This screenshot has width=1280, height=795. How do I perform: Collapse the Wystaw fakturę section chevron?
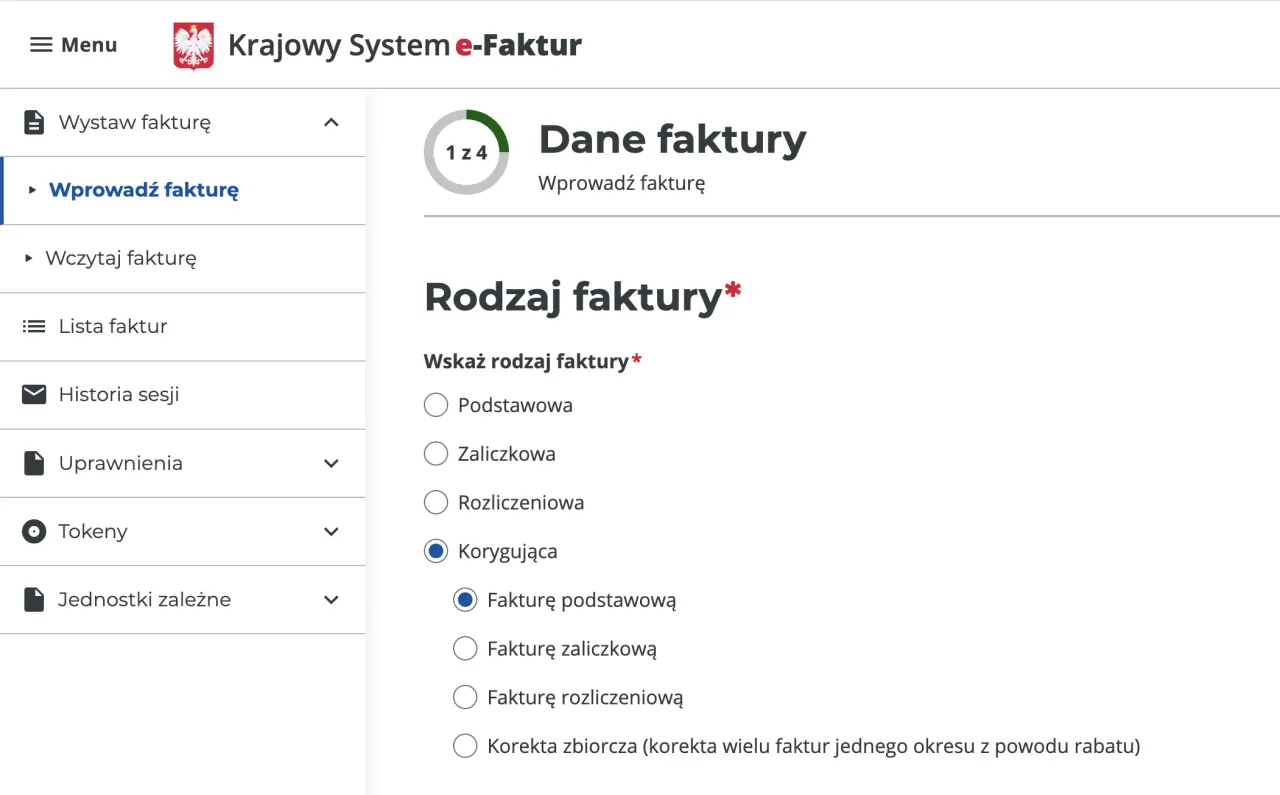332,123
